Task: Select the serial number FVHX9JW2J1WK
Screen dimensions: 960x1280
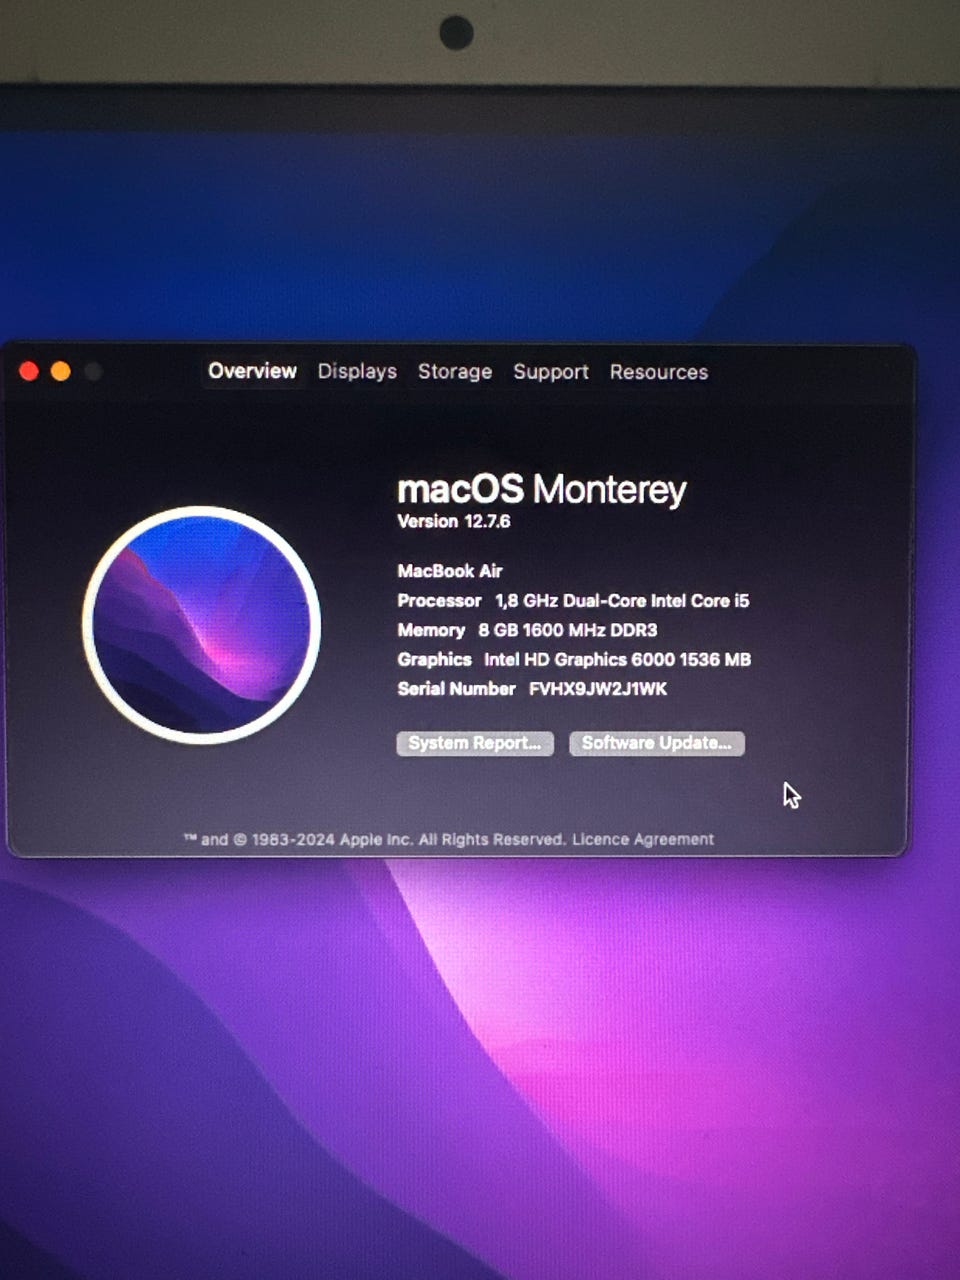Action: [598, 689]
